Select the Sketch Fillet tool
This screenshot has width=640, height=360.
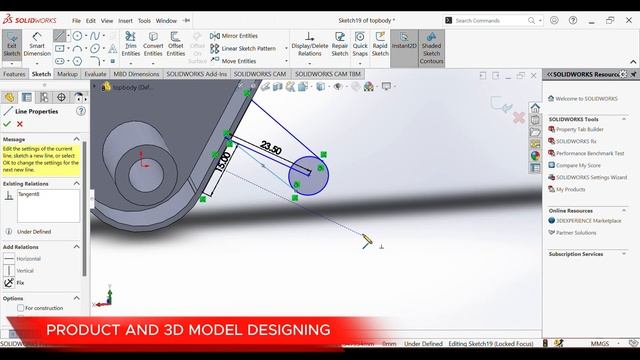click(95, 61)
